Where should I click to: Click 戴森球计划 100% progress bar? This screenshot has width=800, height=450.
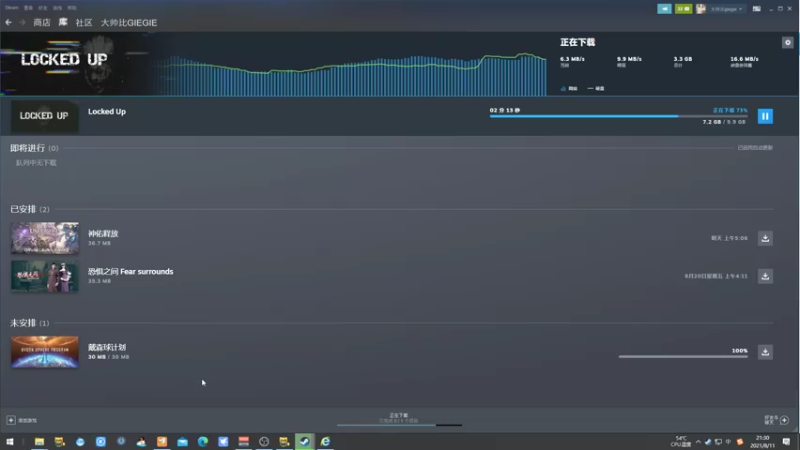point(683,357)
